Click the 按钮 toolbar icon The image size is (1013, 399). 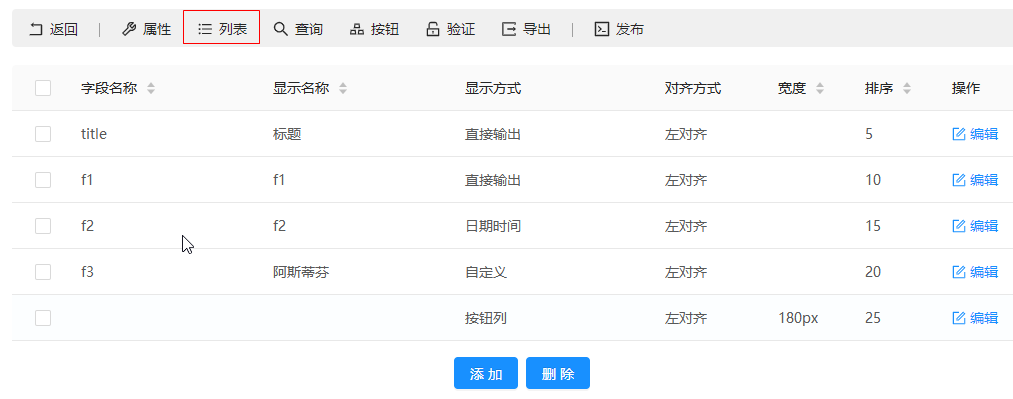click(x=357, y=29)
